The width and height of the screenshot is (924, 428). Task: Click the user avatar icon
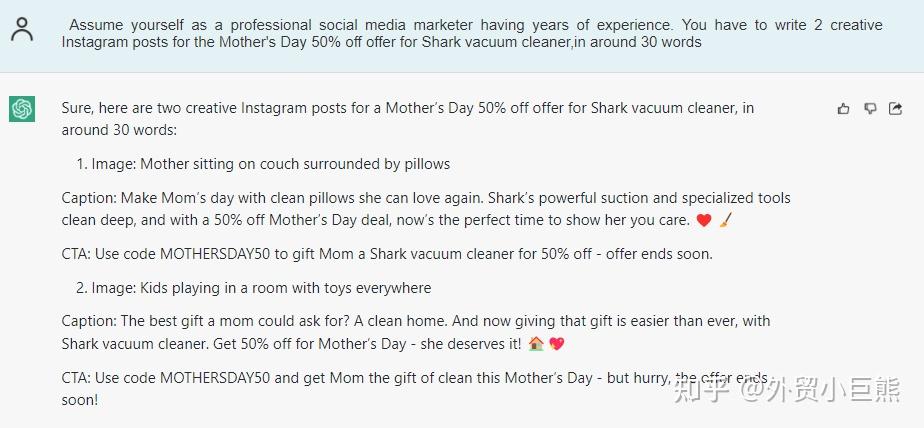point(22,29)
